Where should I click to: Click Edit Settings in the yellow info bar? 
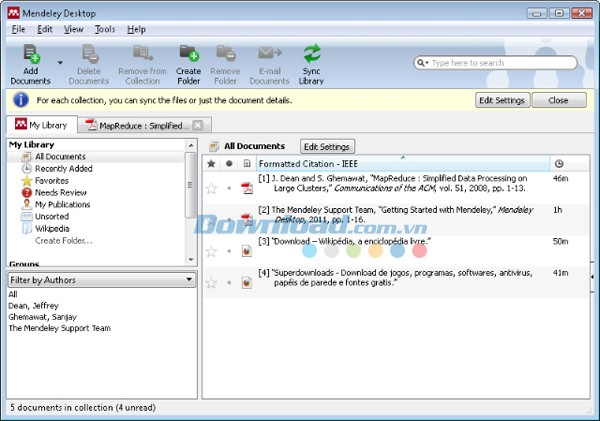click(x=502, y=100)
